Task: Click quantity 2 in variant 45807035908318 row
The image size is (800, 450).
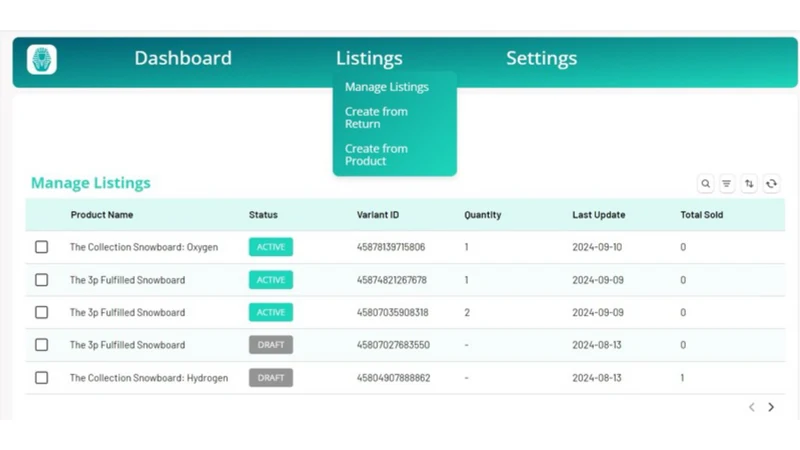Action: coord(467,313)
